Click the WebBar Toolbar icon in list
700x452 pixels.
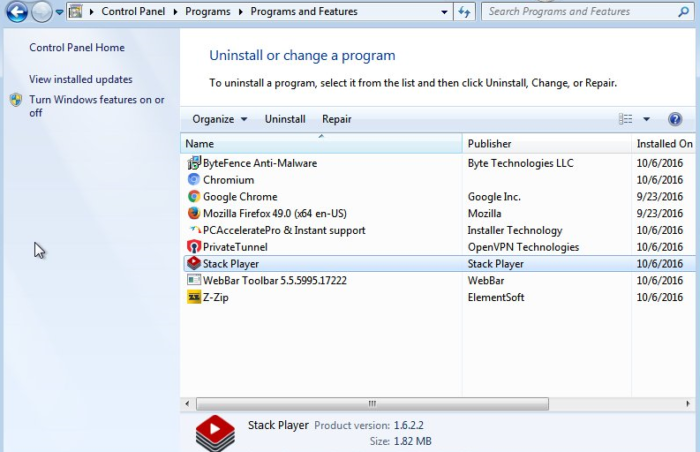click(x=194, y=280)
